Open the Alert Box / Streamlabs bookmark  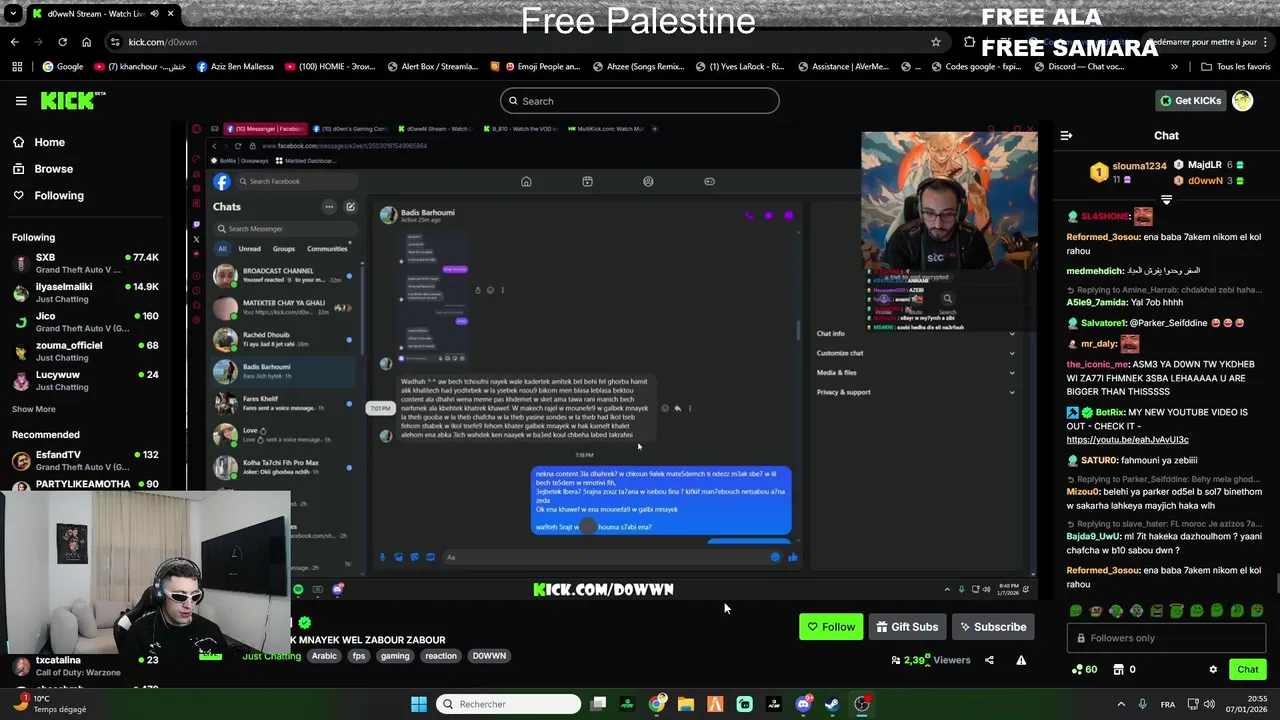pos(432,67)
